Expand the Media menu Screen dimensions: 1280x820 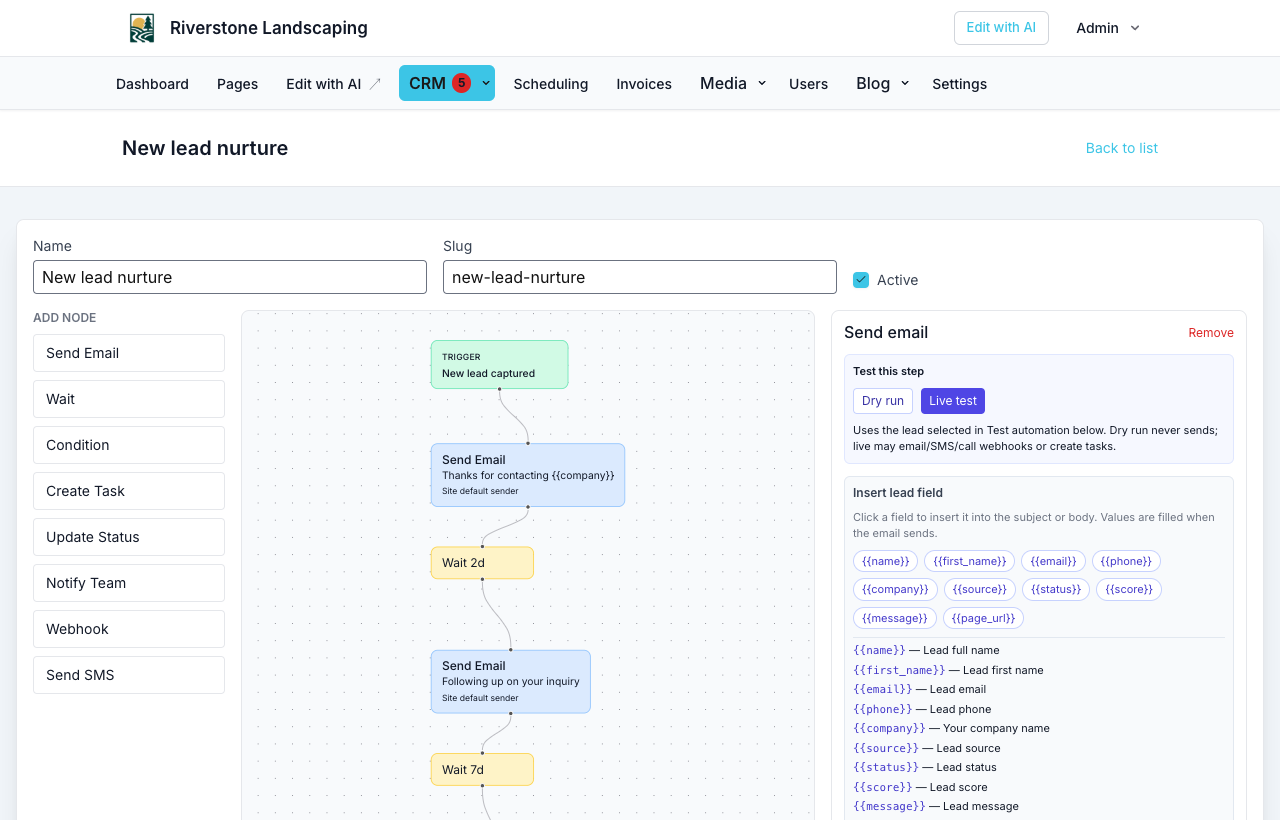point(733,83)
